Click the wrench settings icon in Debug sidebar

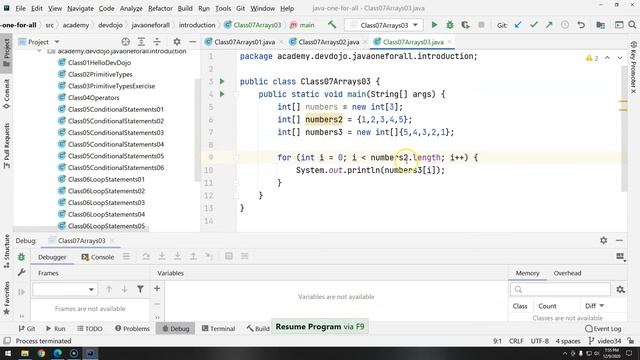point(21,272)
